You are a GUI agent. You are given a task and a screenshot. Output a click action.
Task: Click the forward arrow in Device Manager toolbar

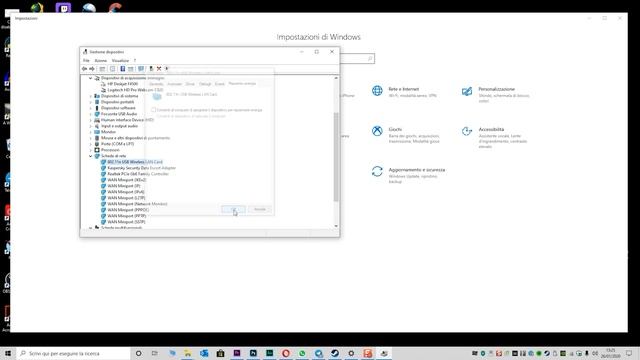pos(92,69)
